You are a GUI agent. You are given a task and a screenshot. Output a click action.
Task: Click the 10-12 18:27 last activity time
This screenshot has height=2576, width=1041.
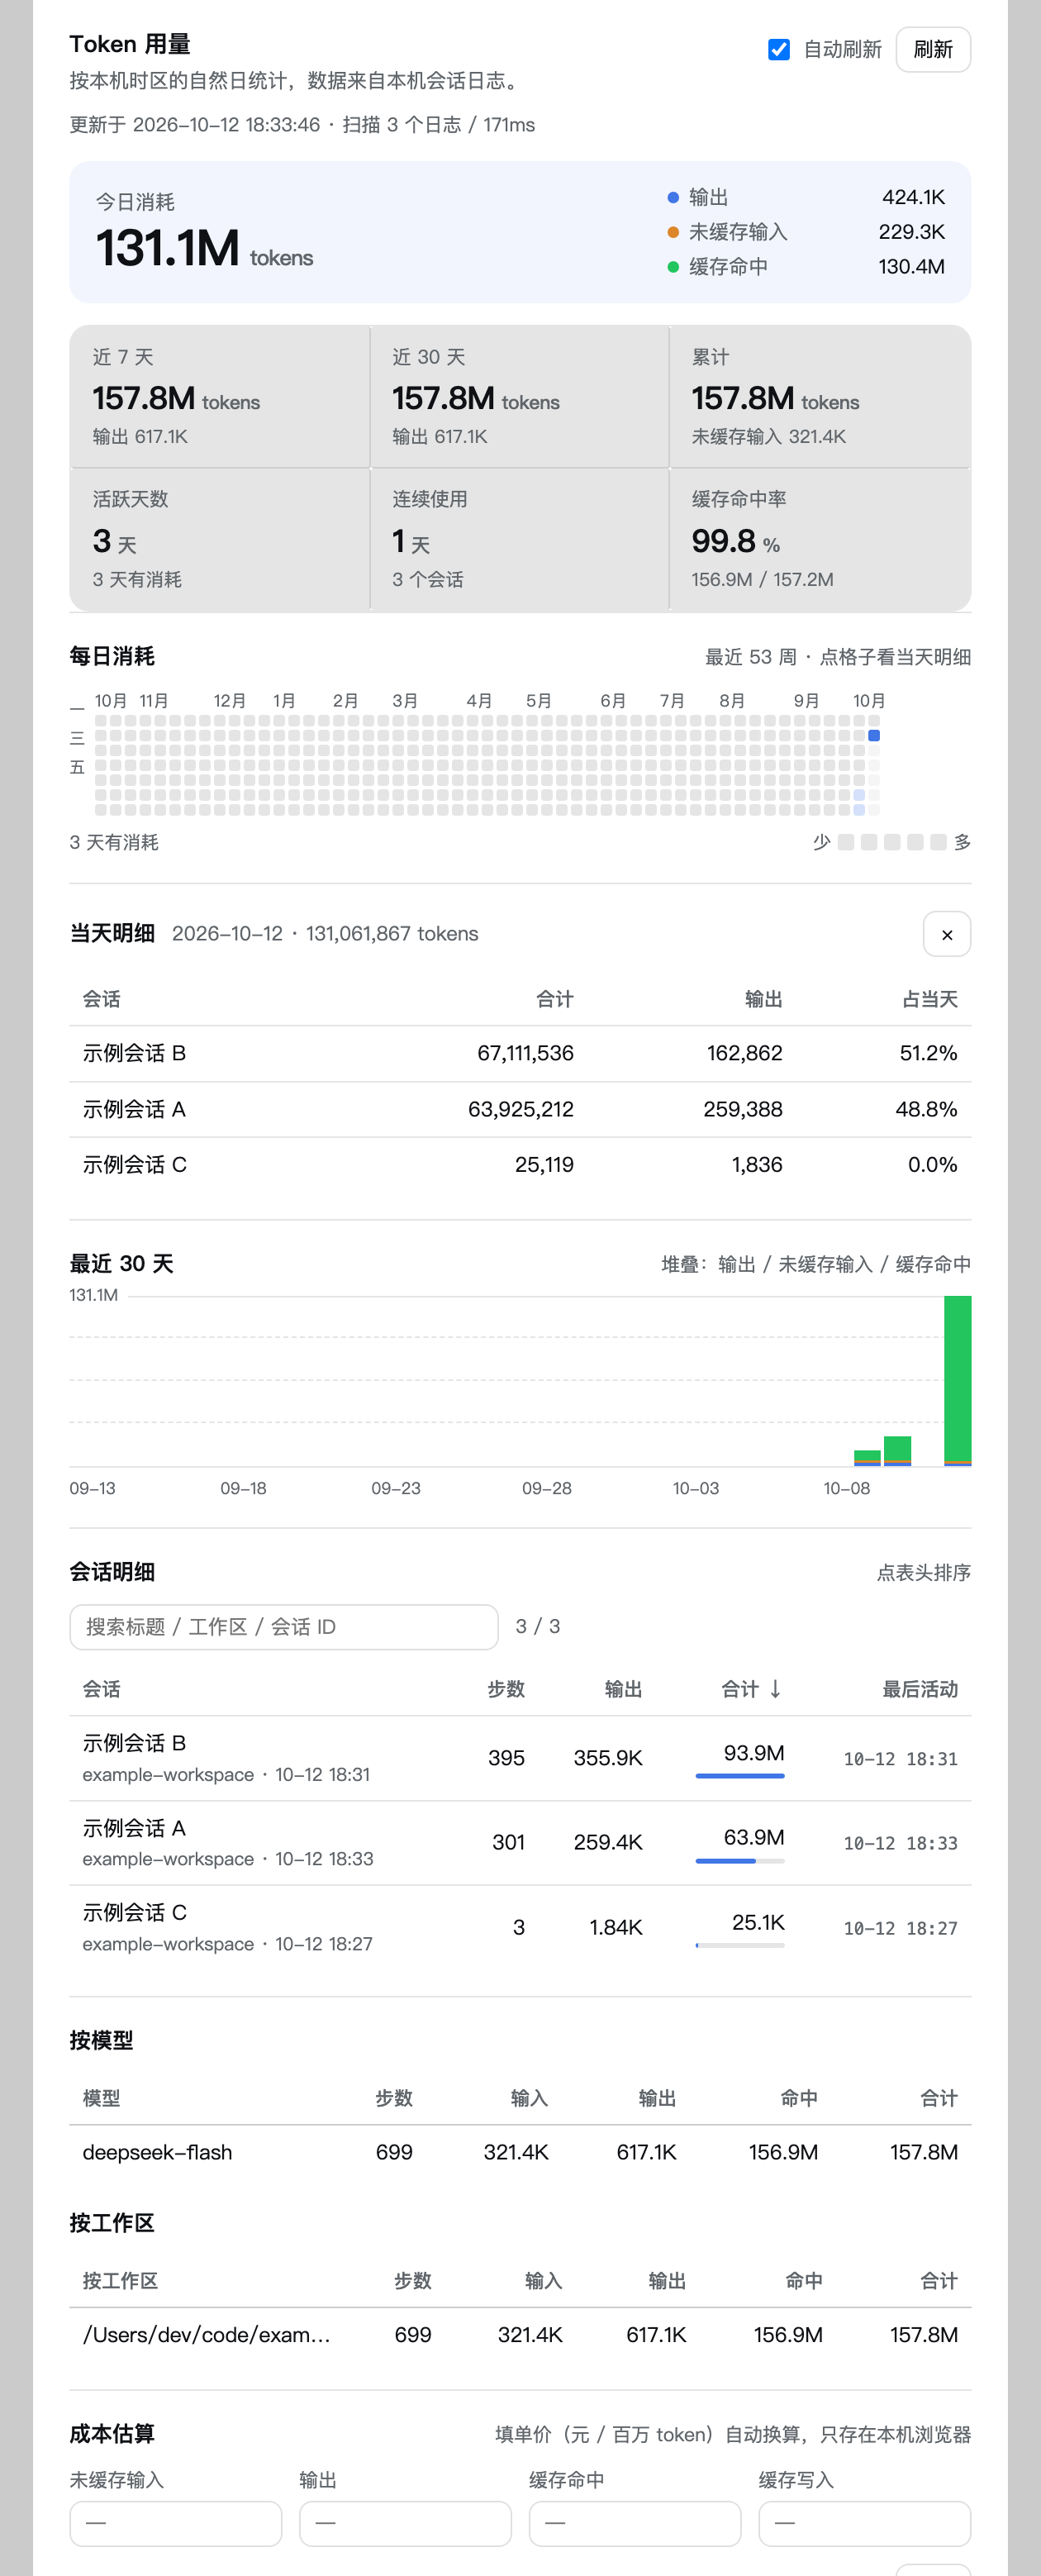(x=900, y=1928)
